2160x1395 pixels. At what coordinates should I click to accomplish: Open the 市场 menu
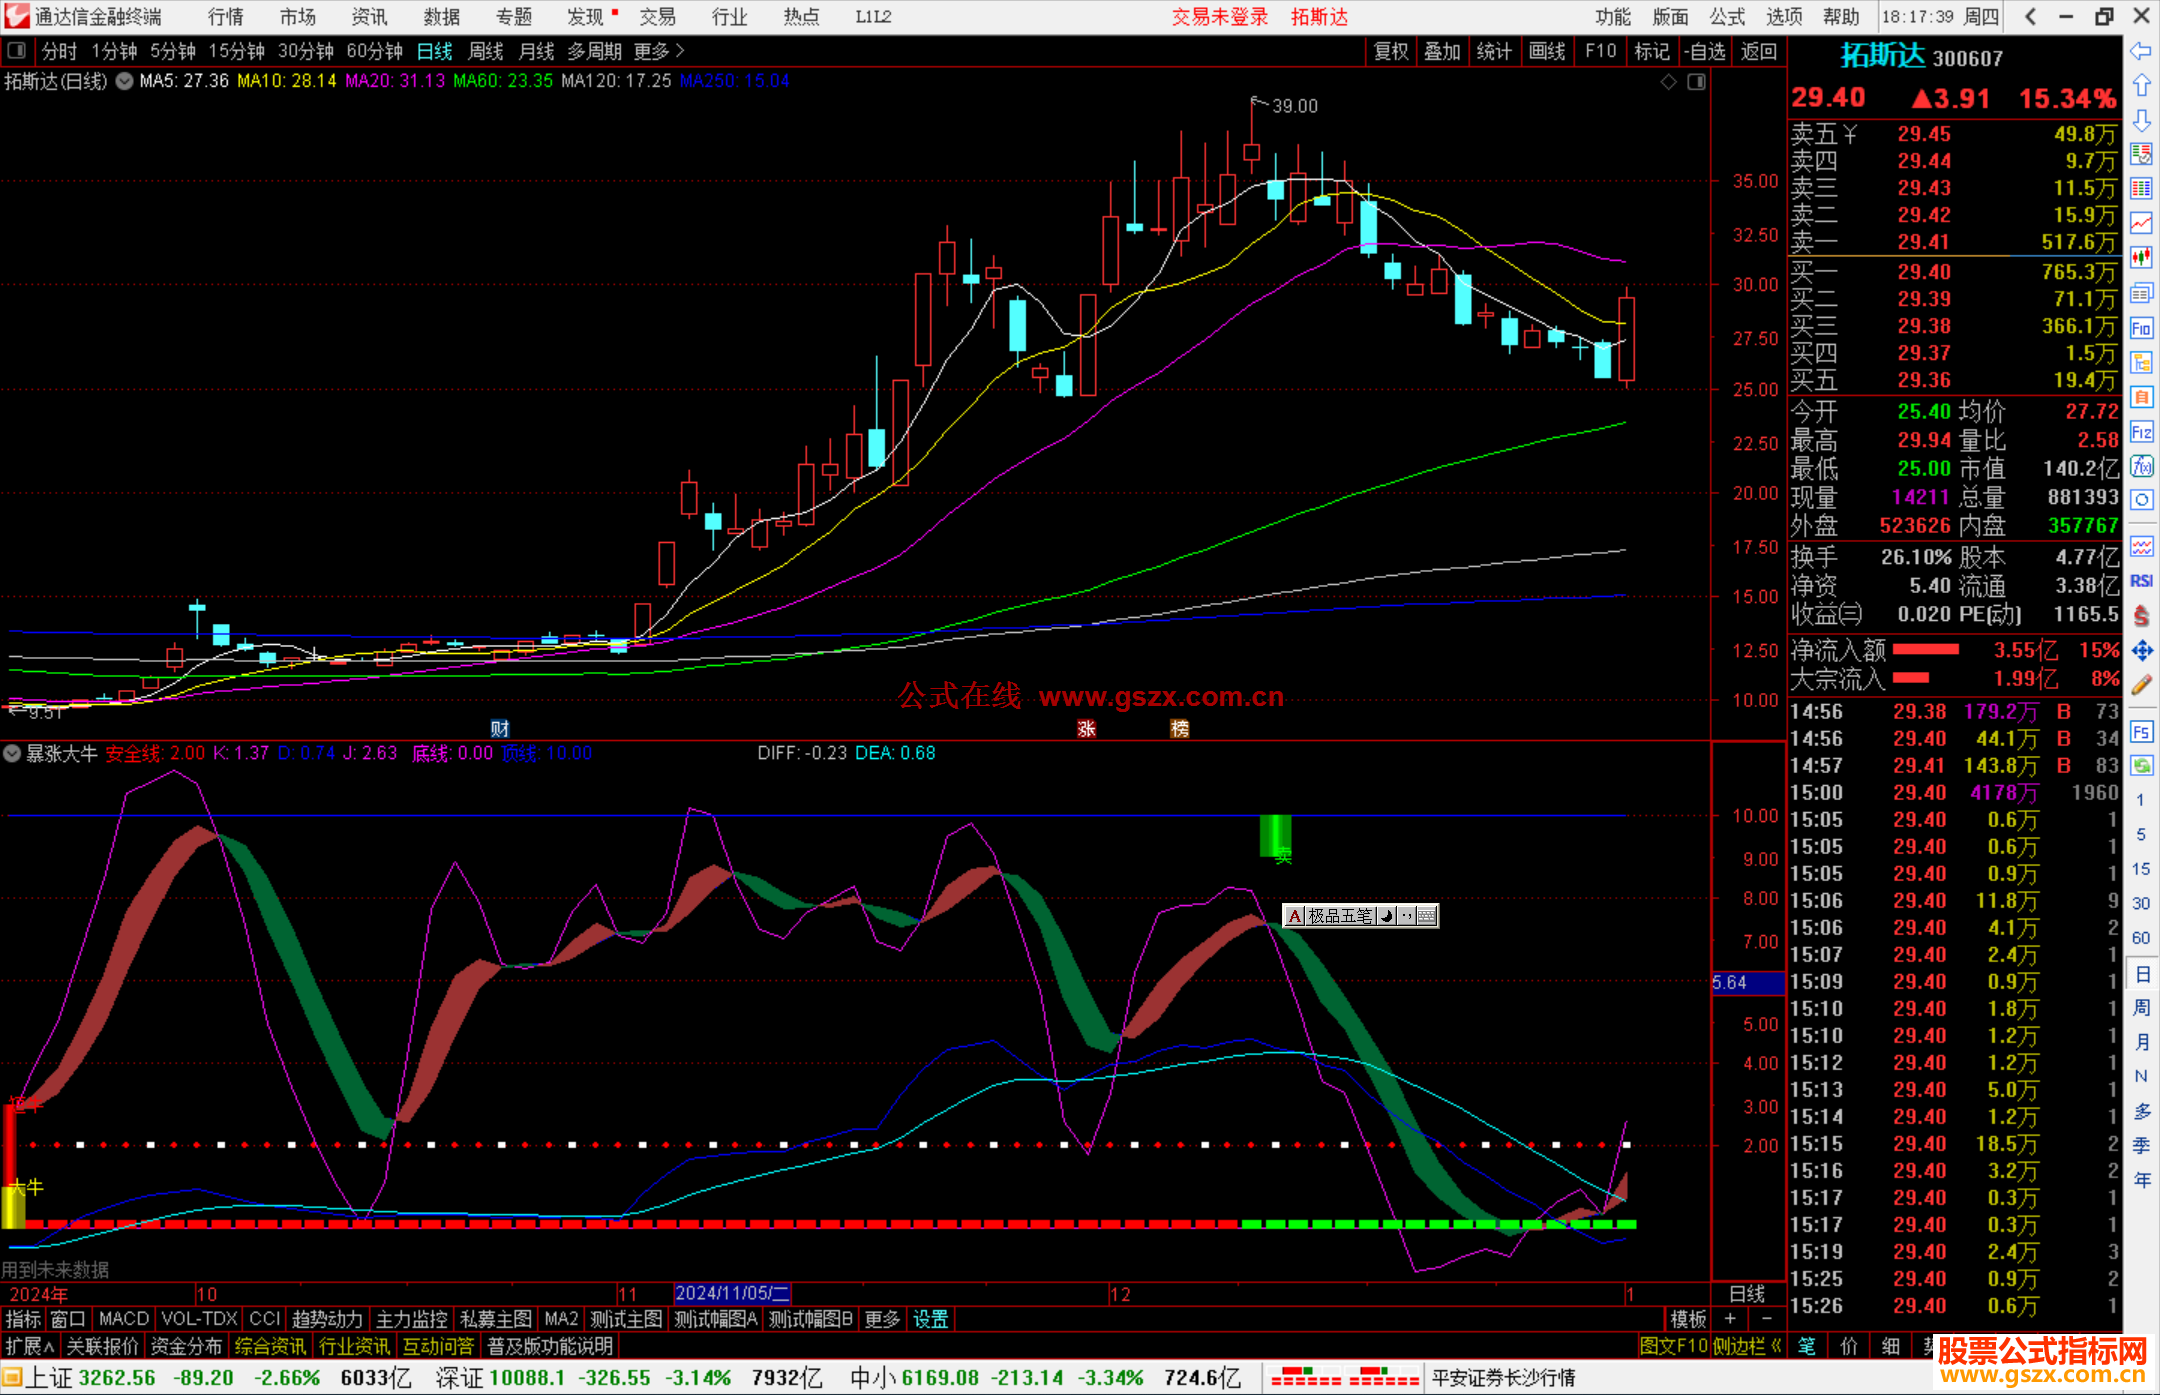coord(297,17)
